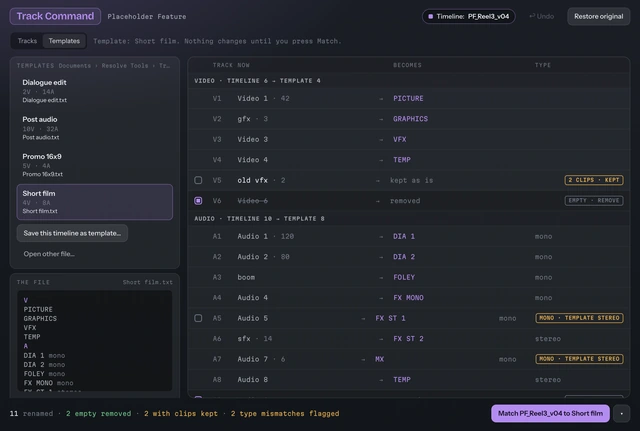Click the PICTURE line in file preview

[38, 309]
